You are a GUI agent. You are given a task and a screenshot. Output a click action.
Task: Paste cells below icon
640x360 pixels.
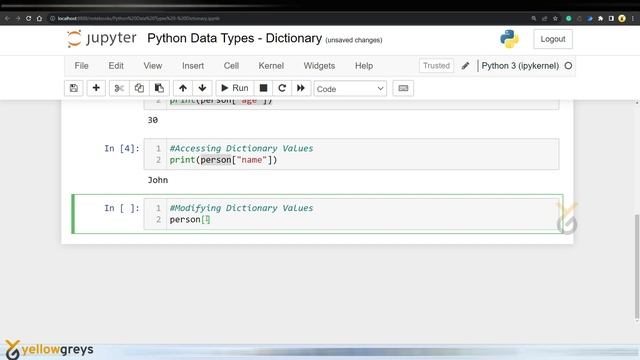coord(159,88)
